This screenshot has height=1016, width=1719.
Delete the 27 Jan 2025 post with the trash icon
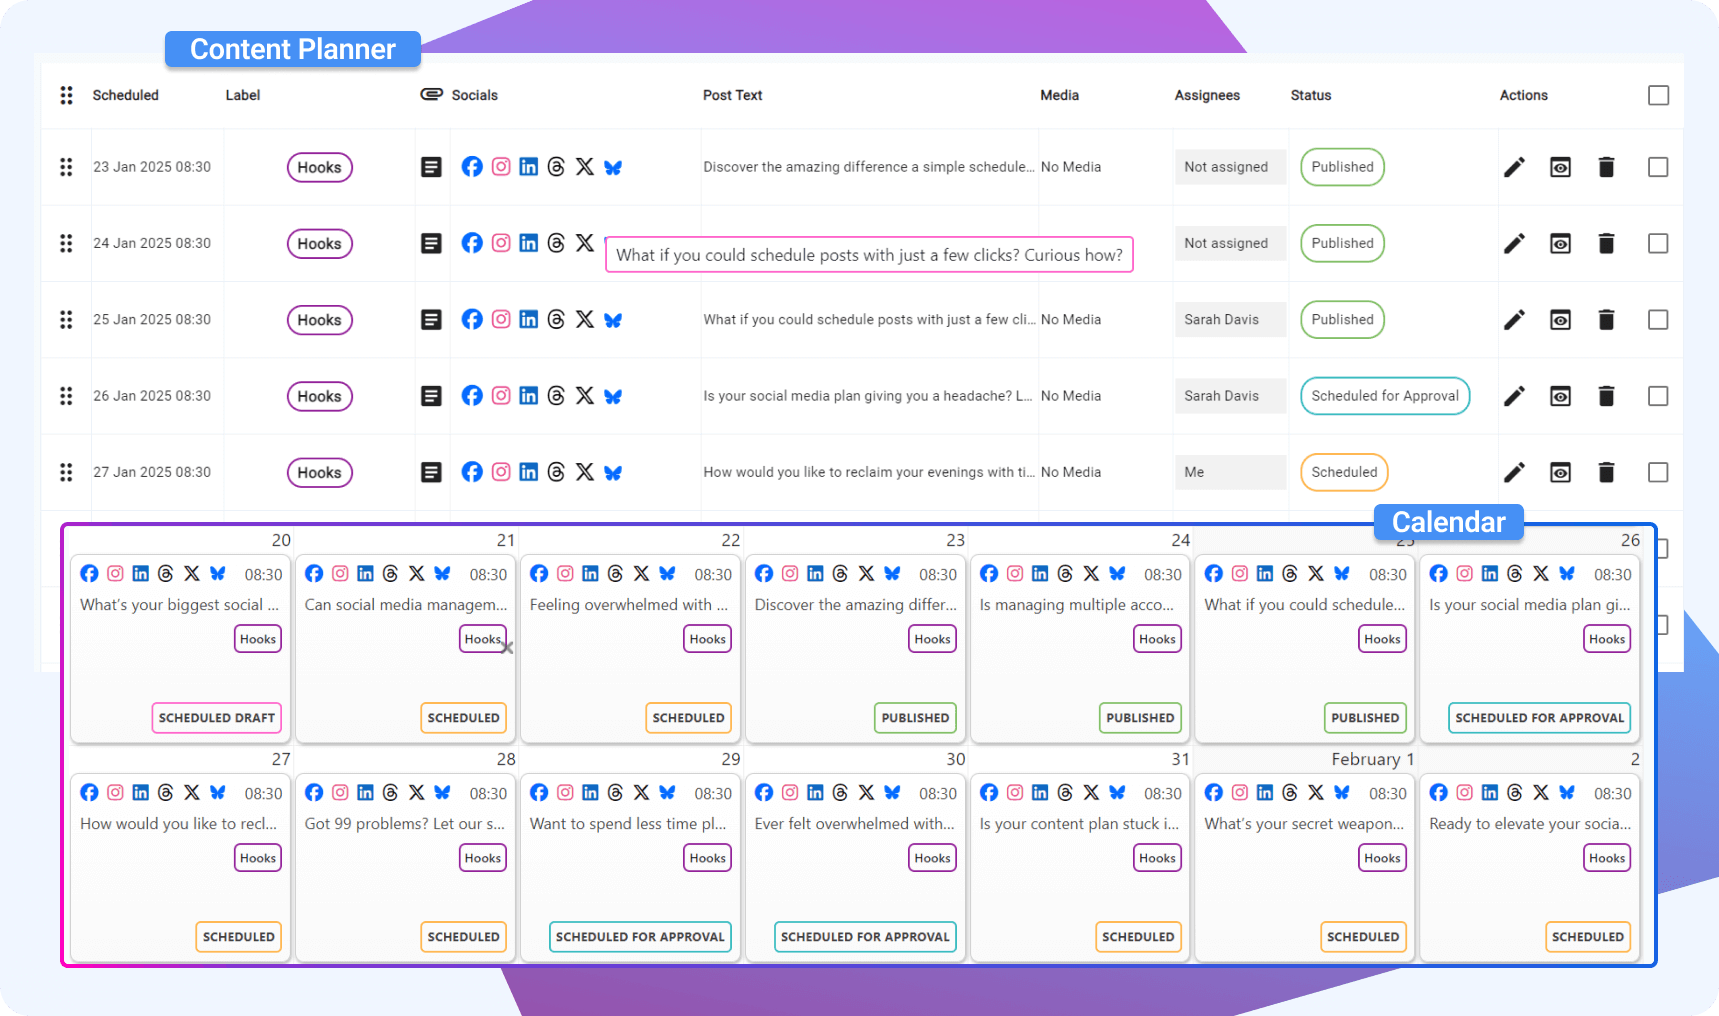[1606, 472]
